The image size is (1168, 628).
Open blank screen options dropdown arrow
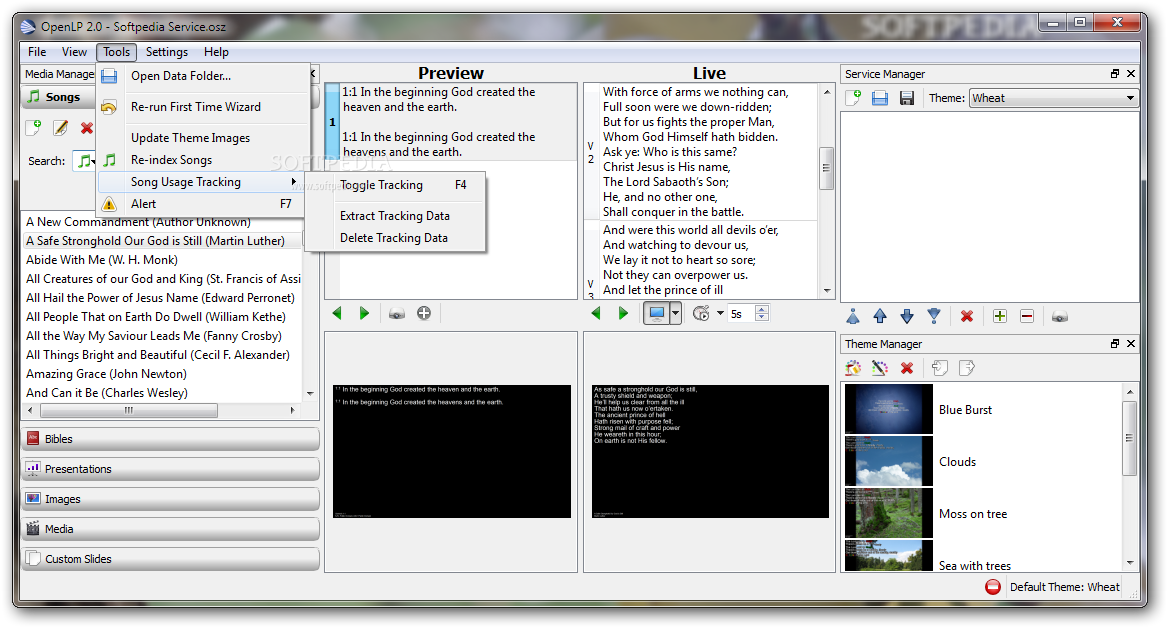coord(676,314)
